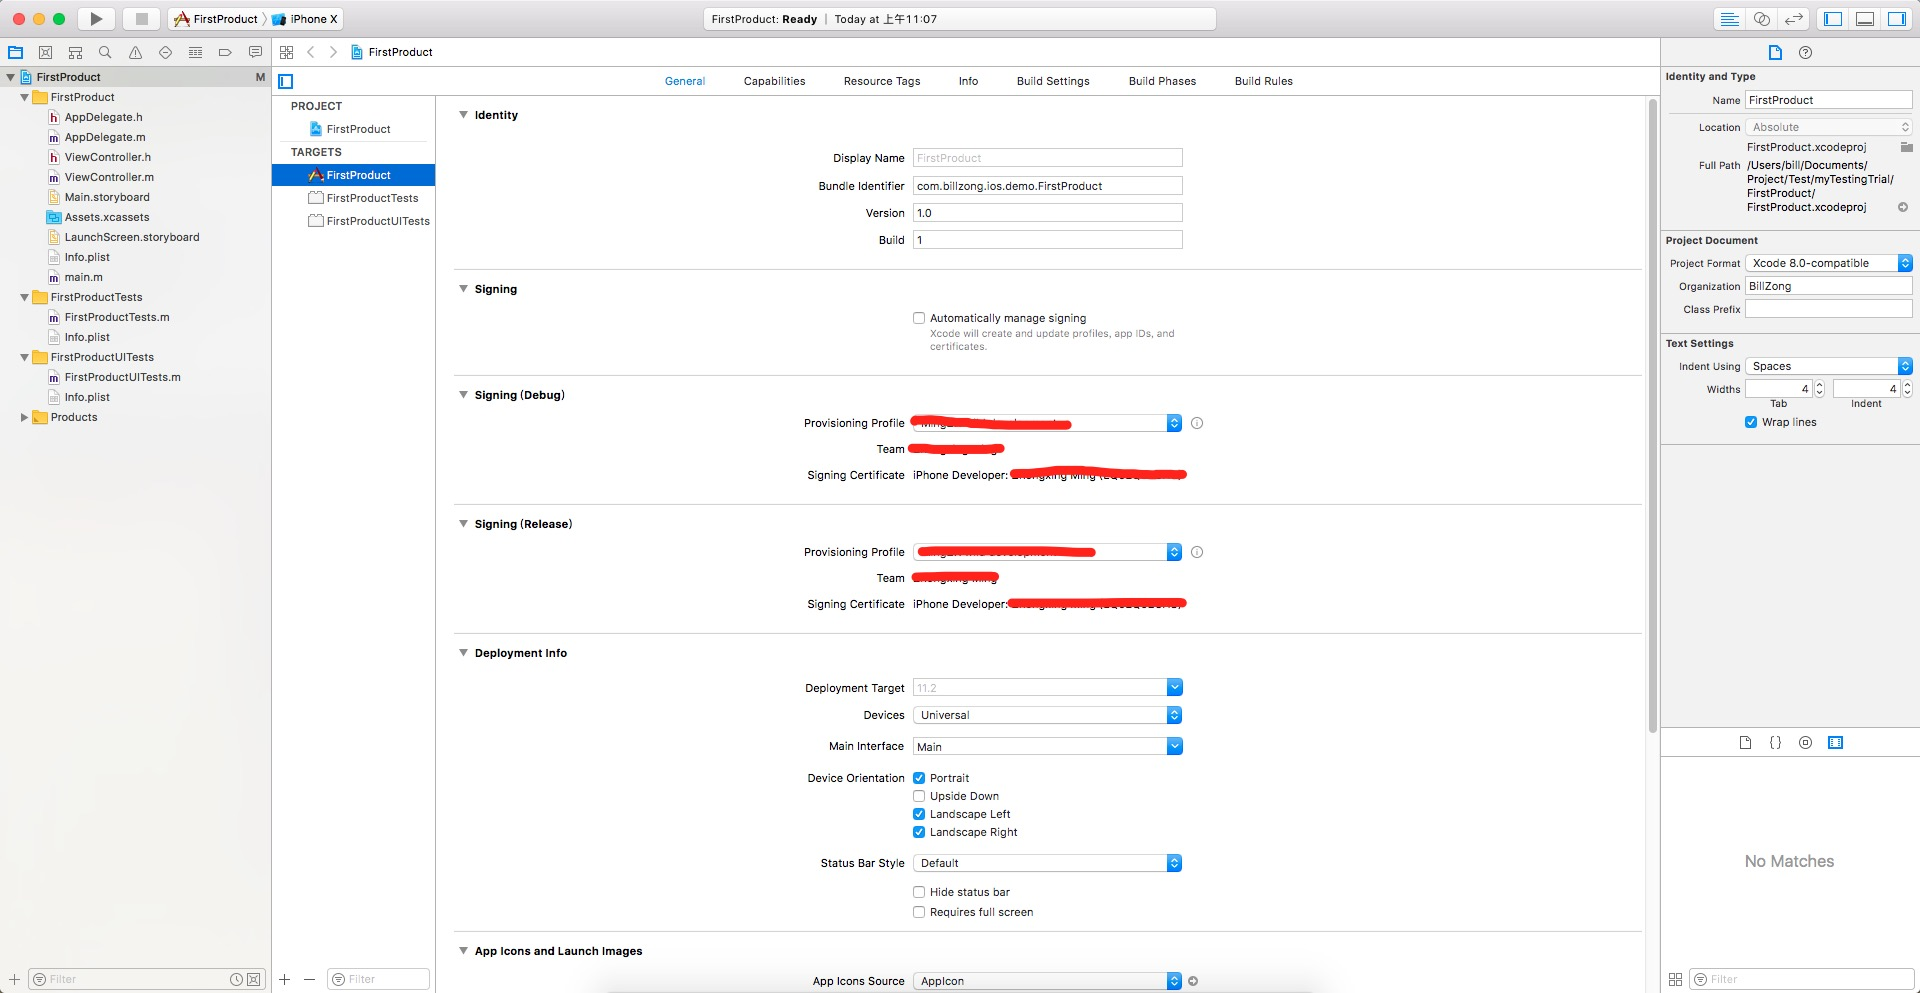Viewport: 1920px width, 993px height.
Task: Show the File inspector
Action: 1775,52
